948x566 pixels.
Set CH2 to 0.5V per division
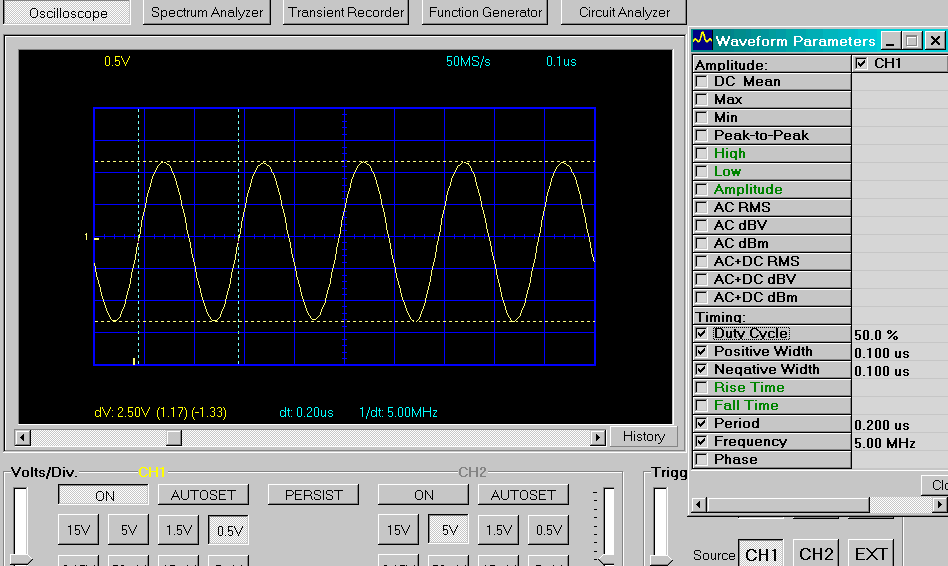click(548, 530)
